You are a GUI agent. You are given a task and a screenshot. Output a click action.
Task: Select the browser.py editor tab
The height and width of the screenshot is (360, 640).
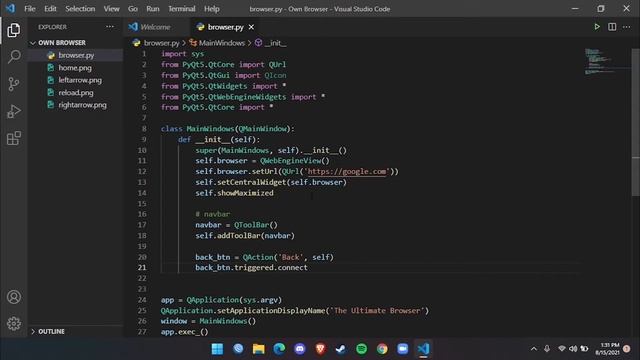click(224, 27)
